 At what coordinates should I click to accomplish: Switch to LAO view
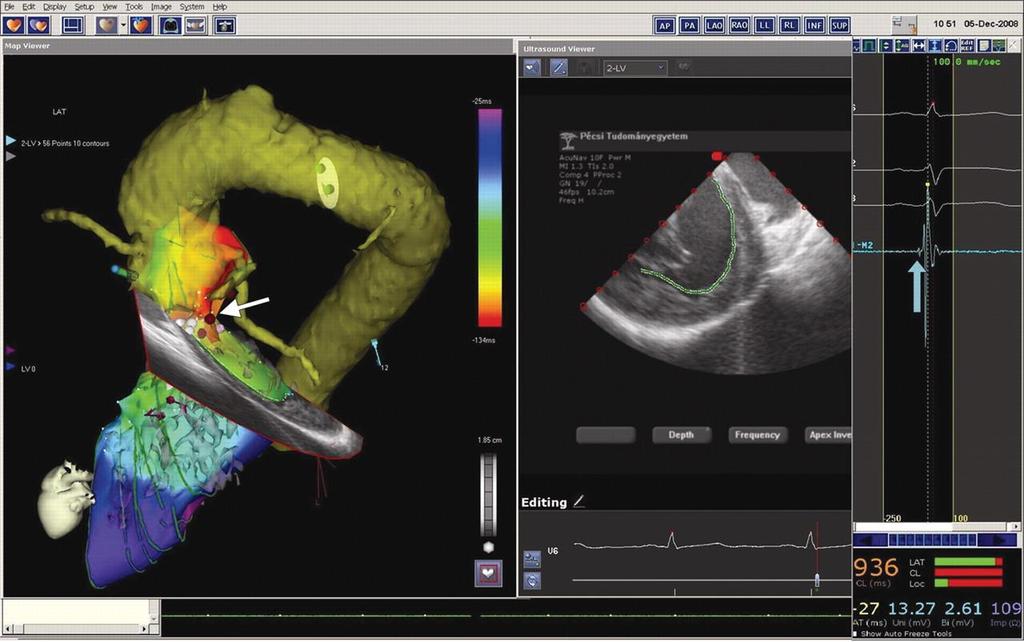(714, 25)
